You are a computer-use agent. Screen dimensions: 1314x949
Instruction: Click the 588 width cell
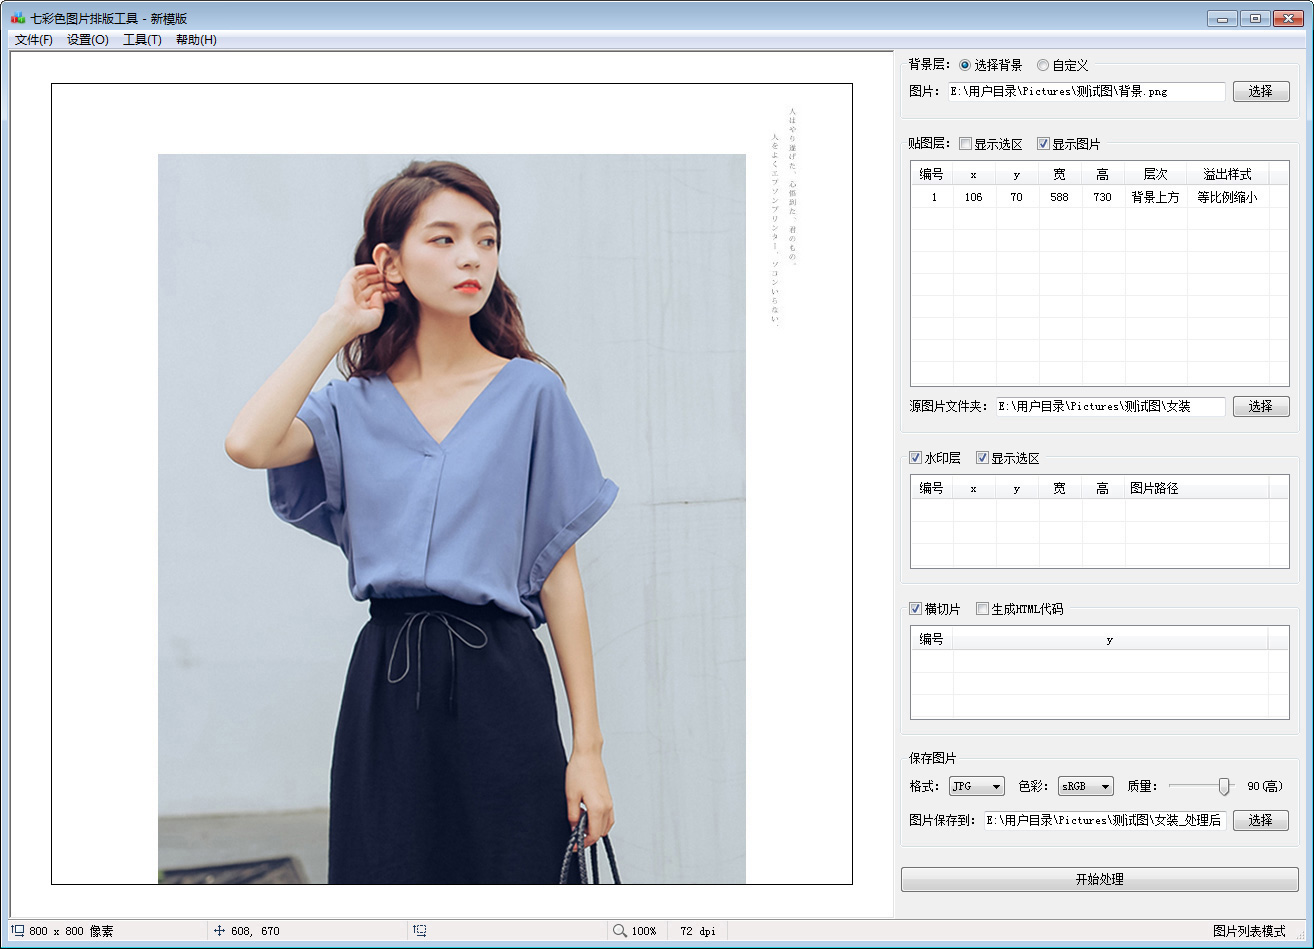click(x=1060, y=197)
